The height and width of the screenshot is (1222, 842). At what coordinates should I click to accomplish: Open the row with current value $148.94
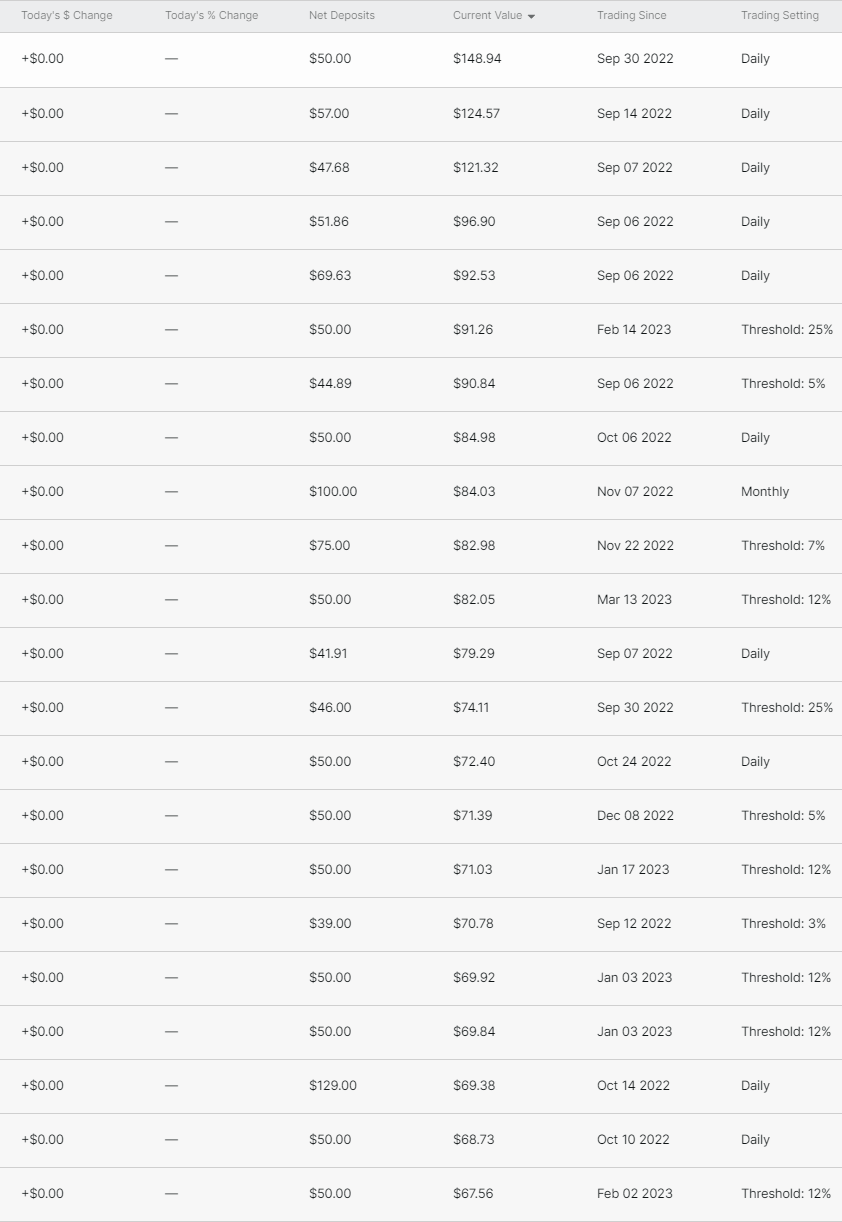421,60
